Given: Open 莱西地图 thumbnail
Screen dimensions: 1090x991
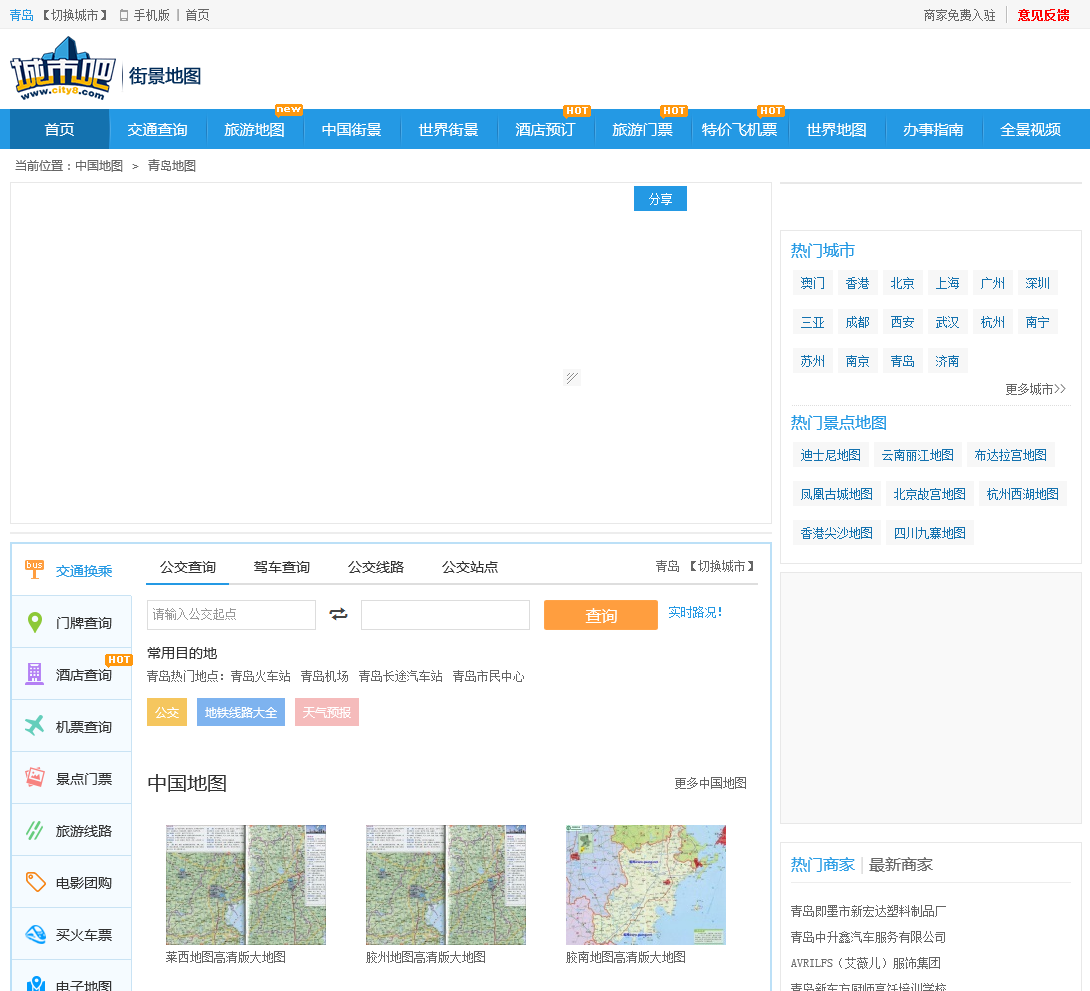Looking at the screenshot, I should [246, 885].
